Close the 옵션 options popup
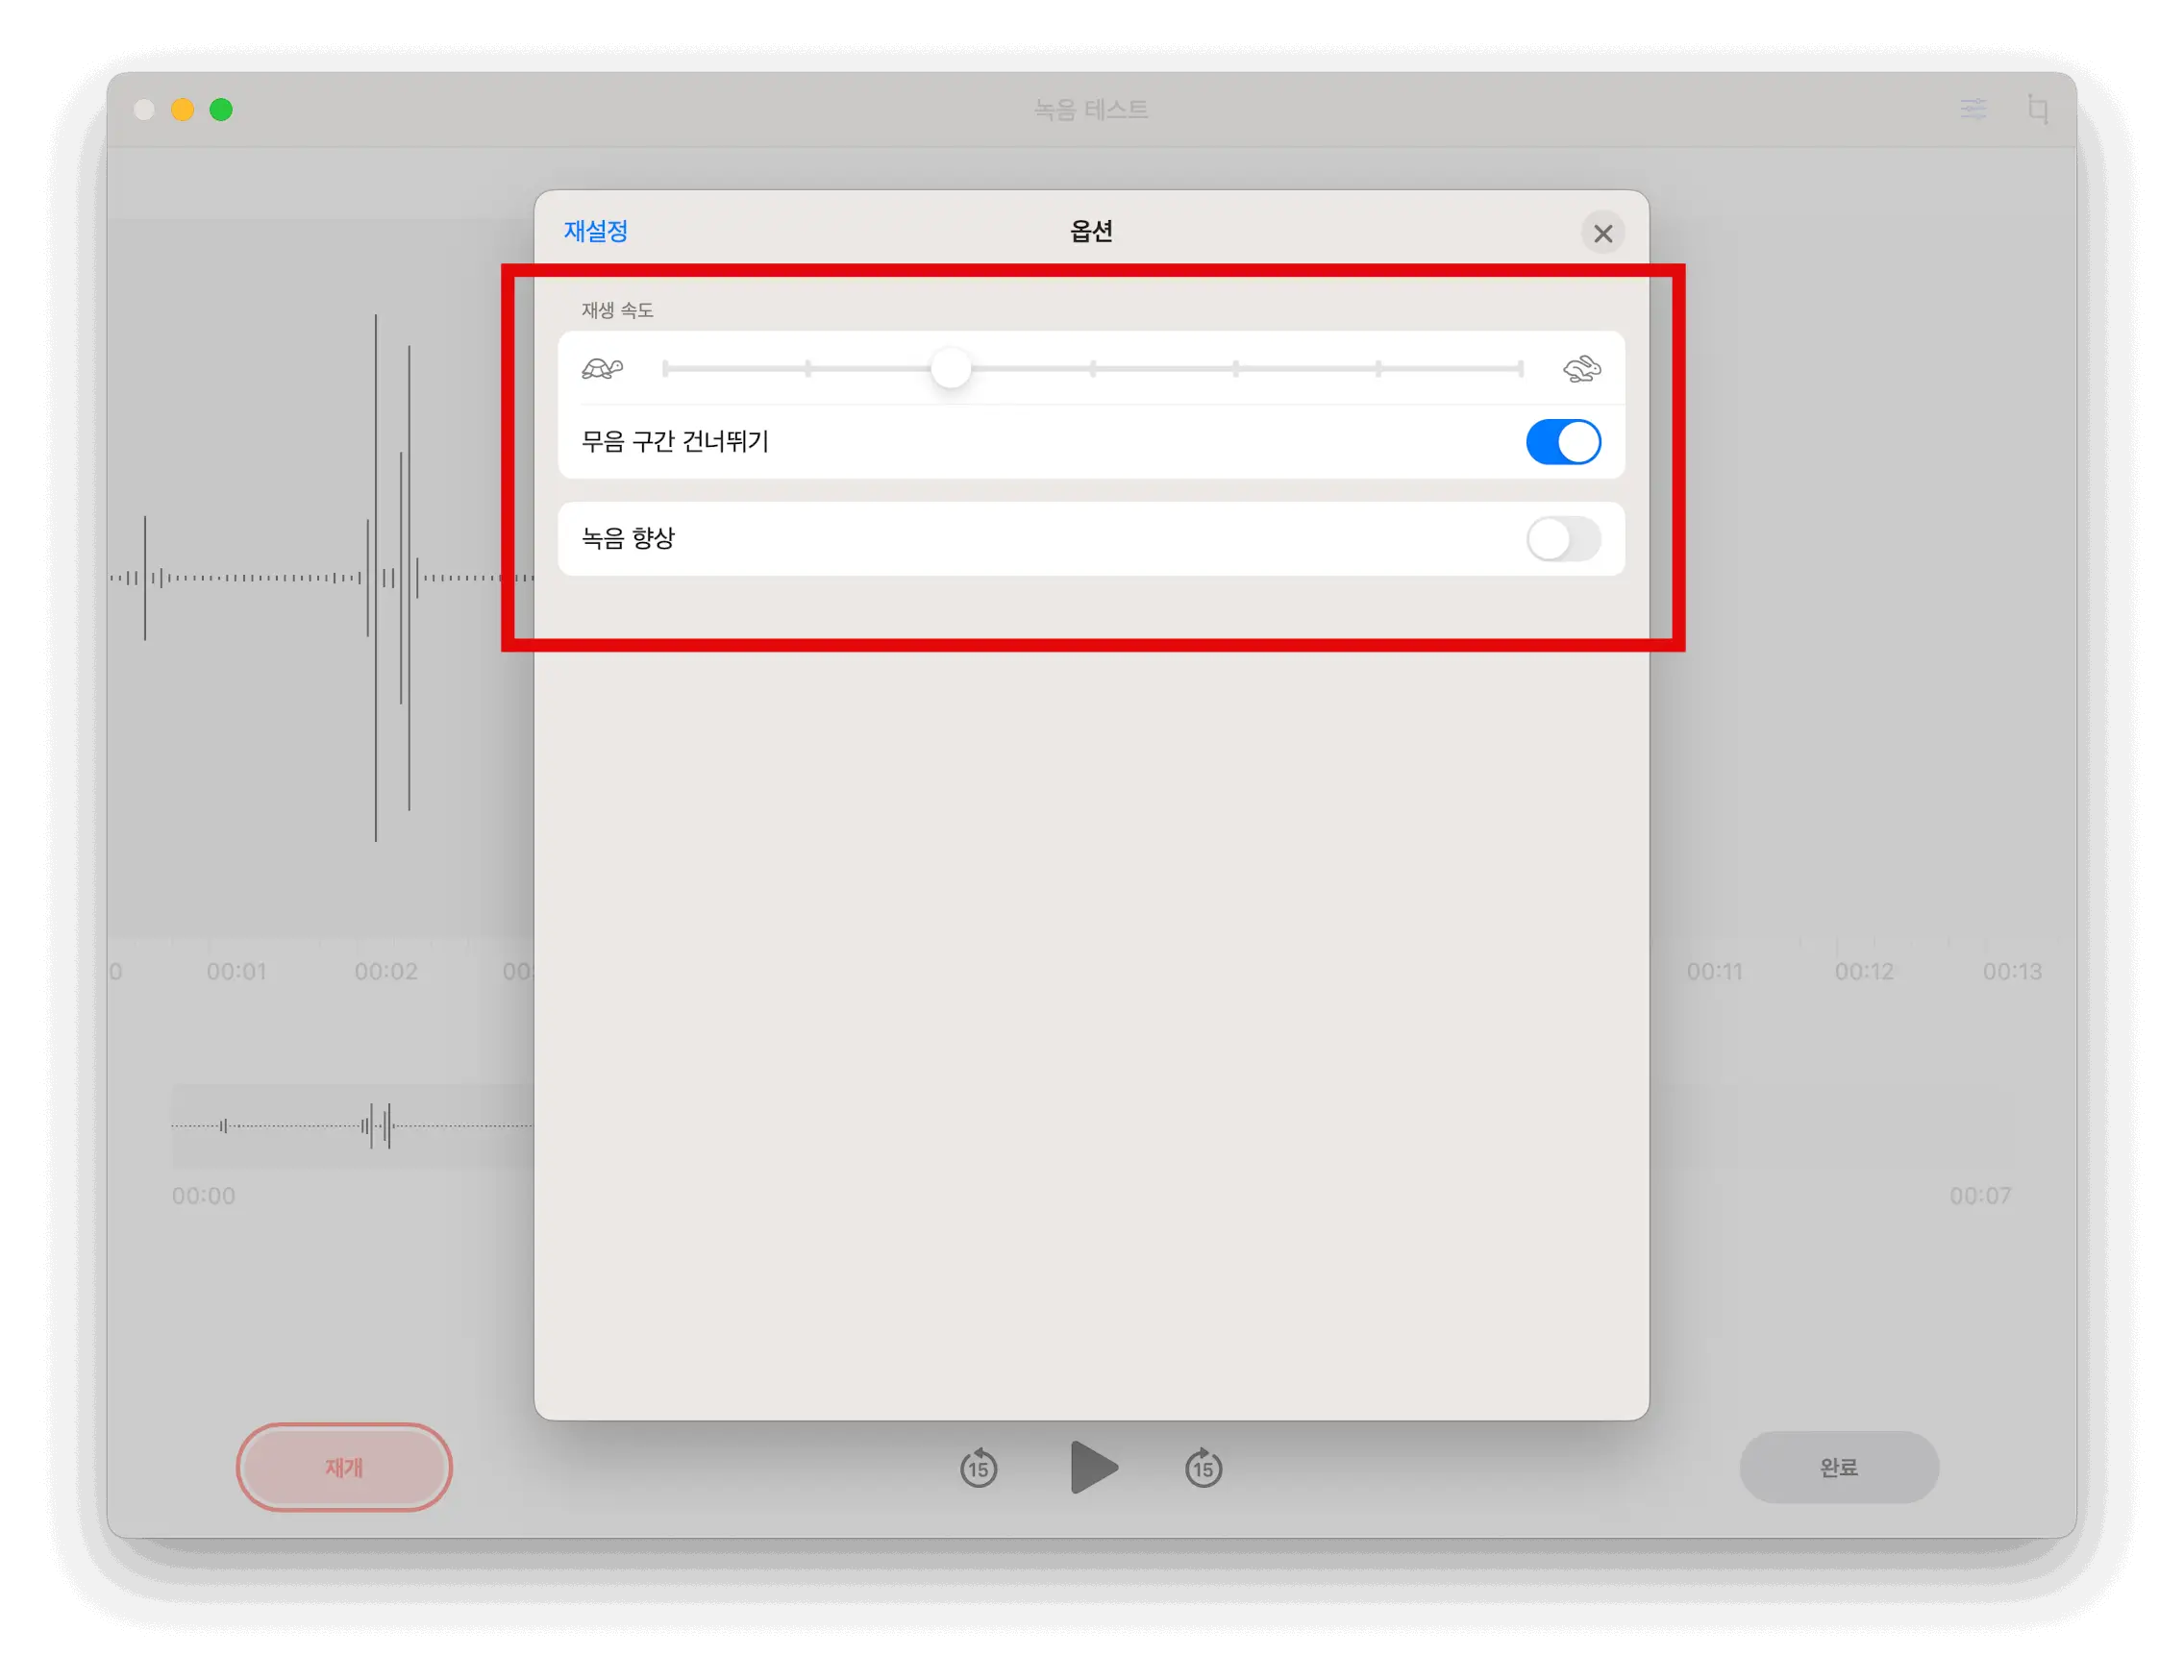Screen dimensions: 2184x1680 click(1602, 233)
